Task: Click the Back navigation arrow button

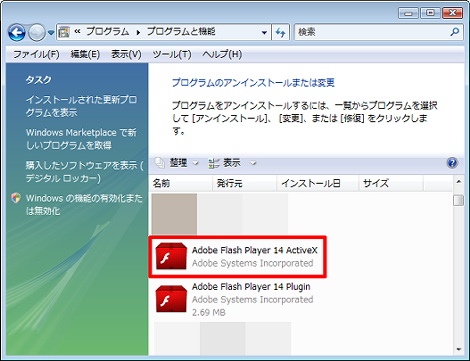Action: pyautogui.click(x=17, y=33)
